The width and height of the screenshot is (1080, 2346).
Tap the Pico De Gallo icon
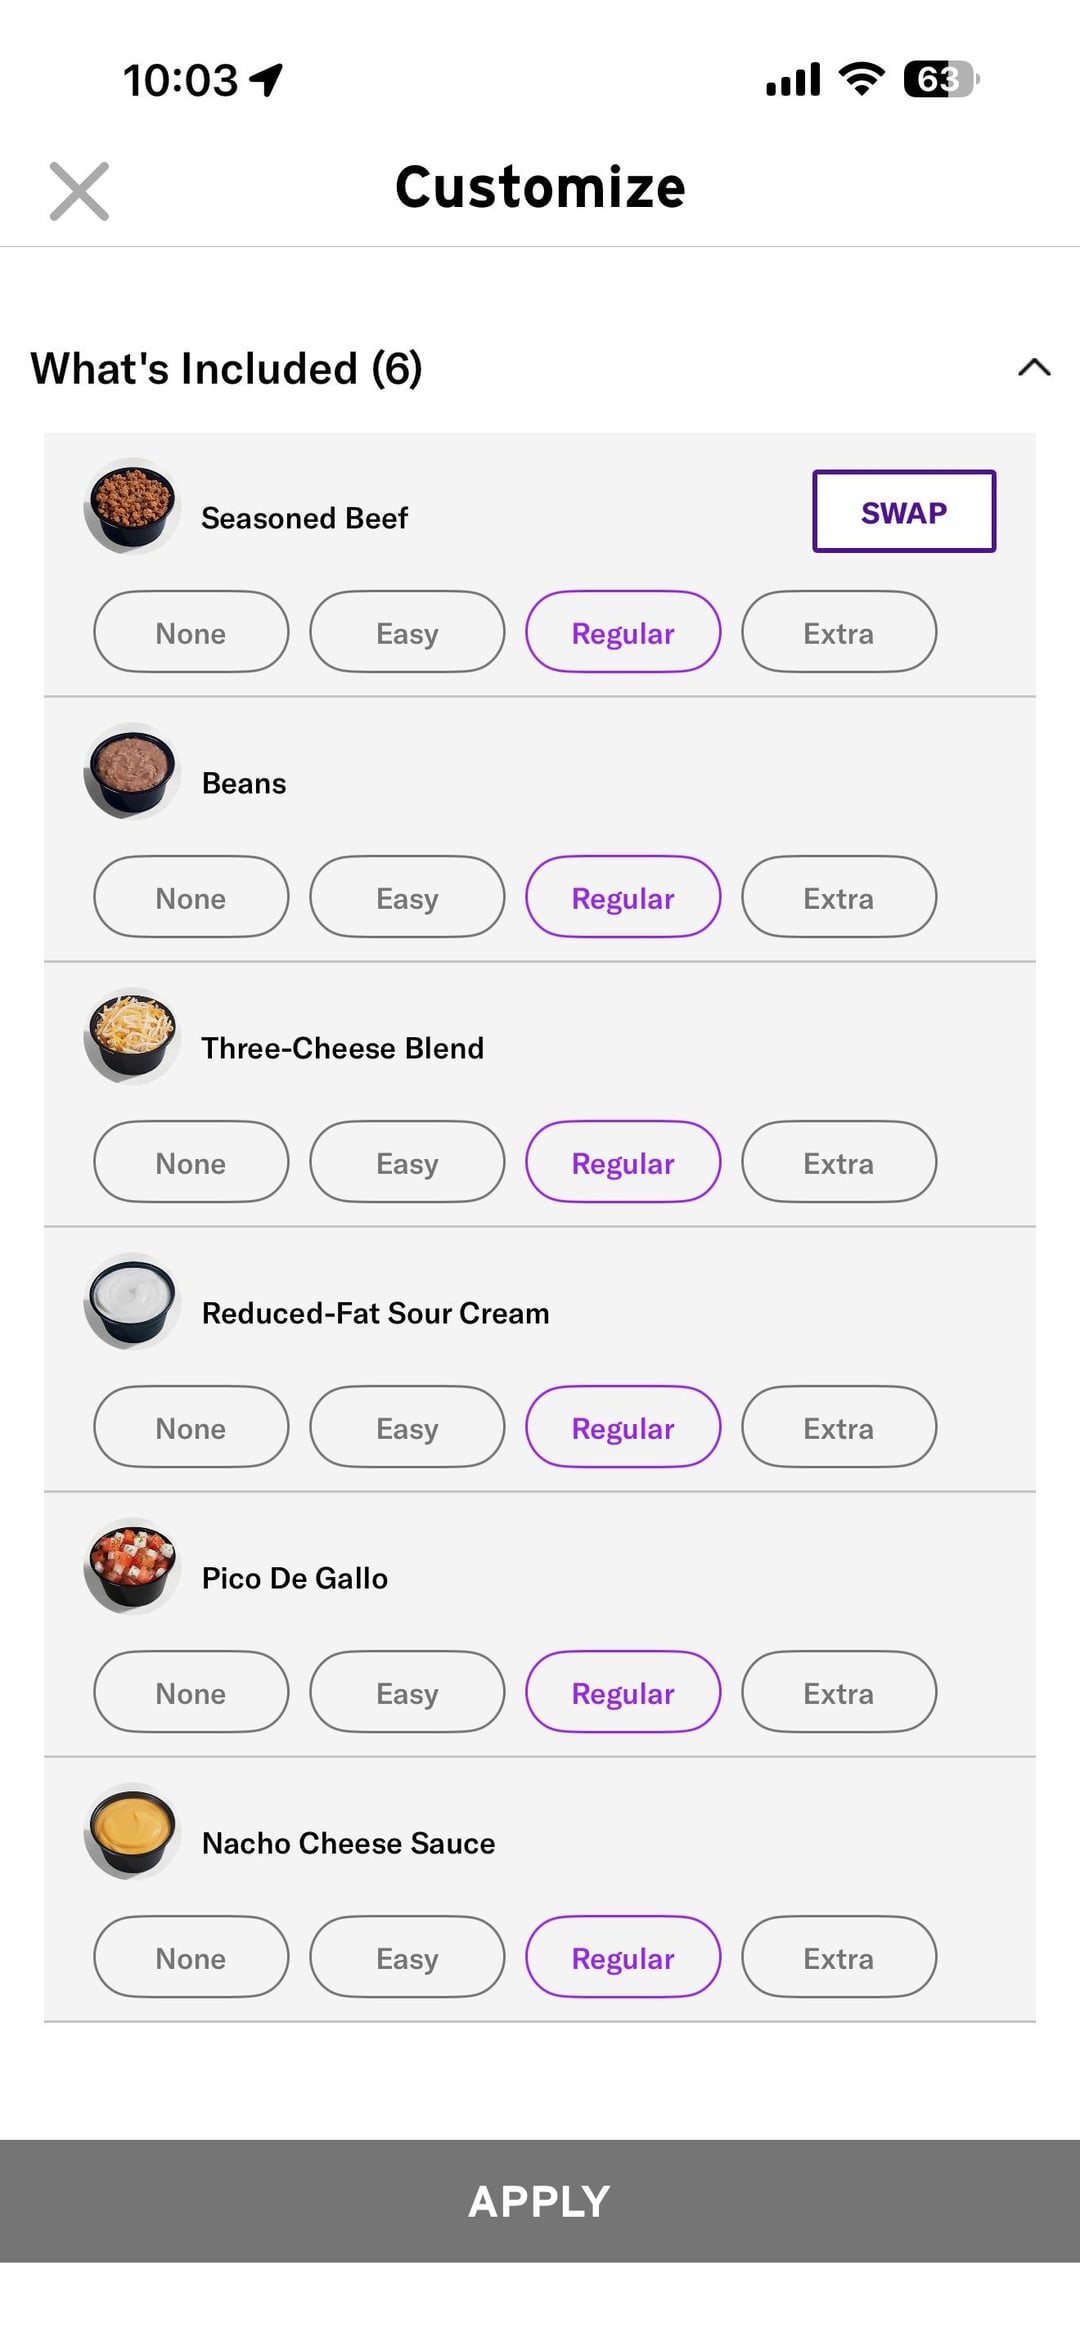[x=132, y=1566]
